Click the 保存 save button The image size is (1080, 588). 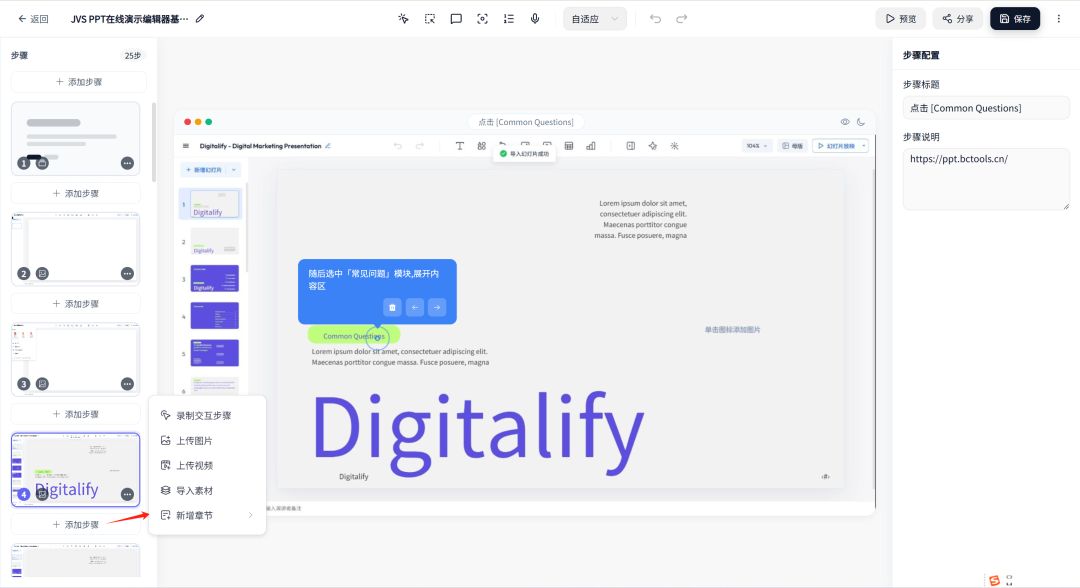[1015, 19]
